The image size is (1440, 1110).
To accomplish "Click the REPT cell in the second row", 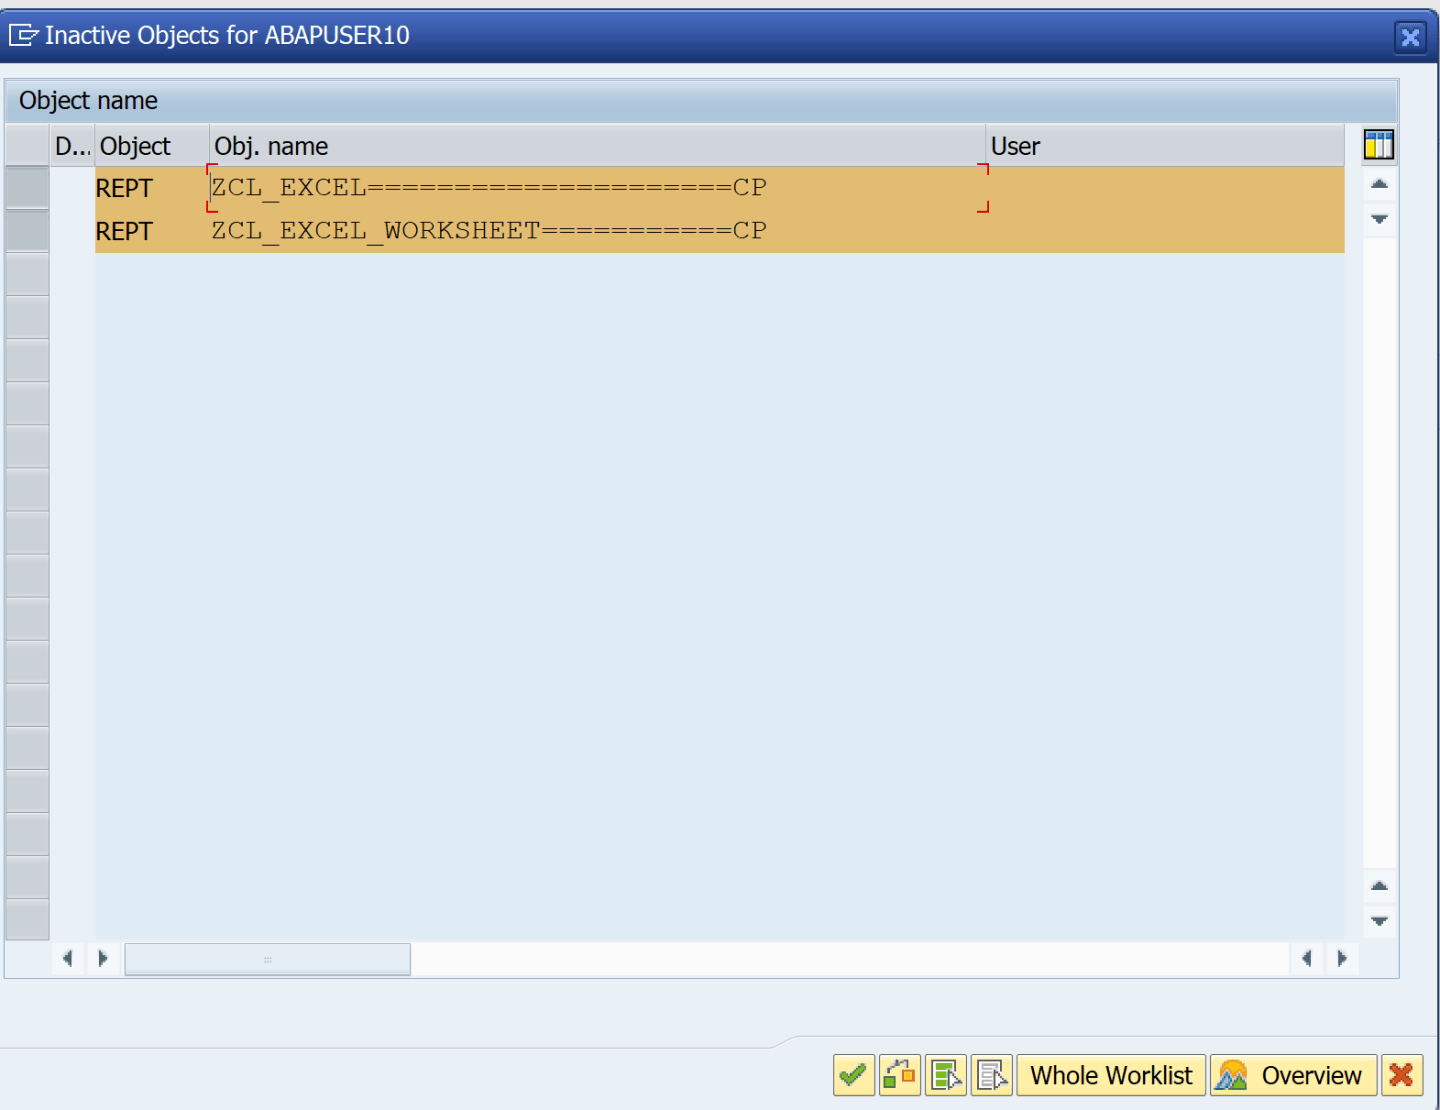I will click(x=125, y=231).
